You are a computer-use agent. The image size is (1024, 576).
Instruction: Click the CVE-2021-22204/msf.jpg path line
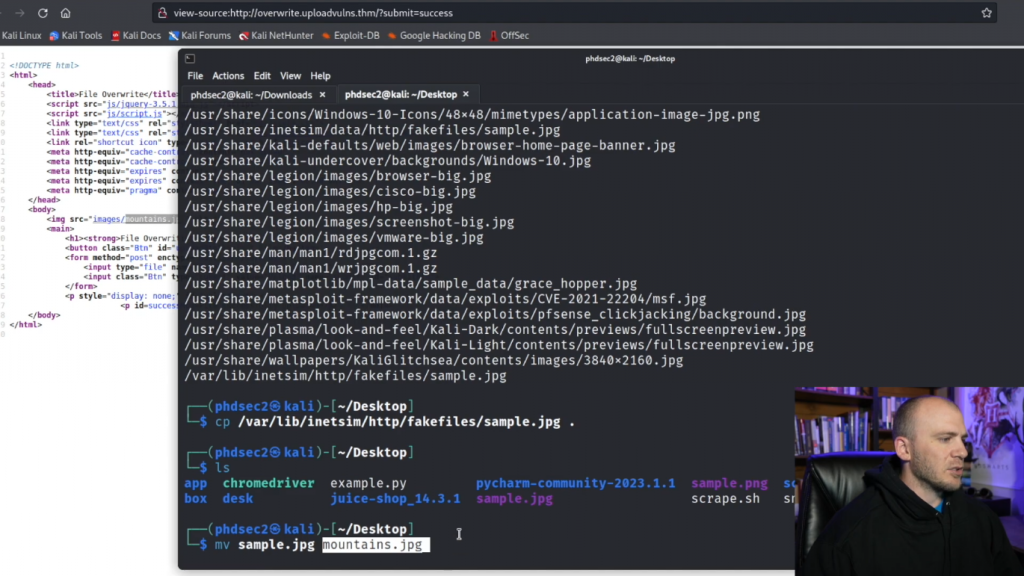coord(445,299)
